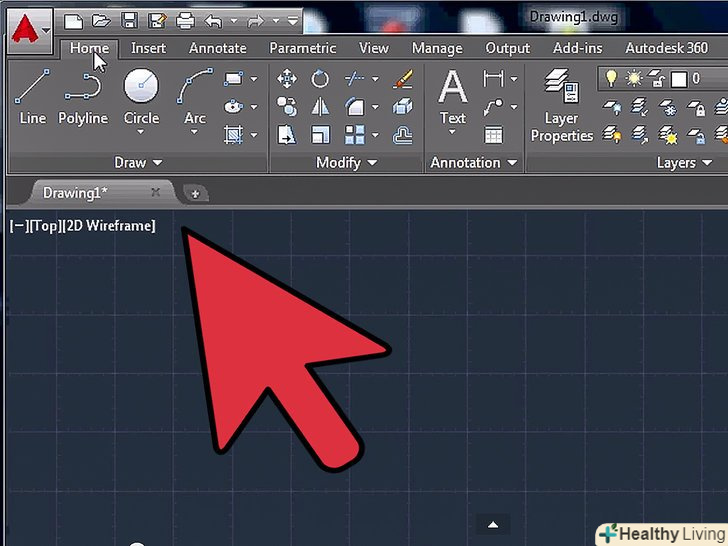Open the AutoCAD application menu button

[x=30, y=30]
